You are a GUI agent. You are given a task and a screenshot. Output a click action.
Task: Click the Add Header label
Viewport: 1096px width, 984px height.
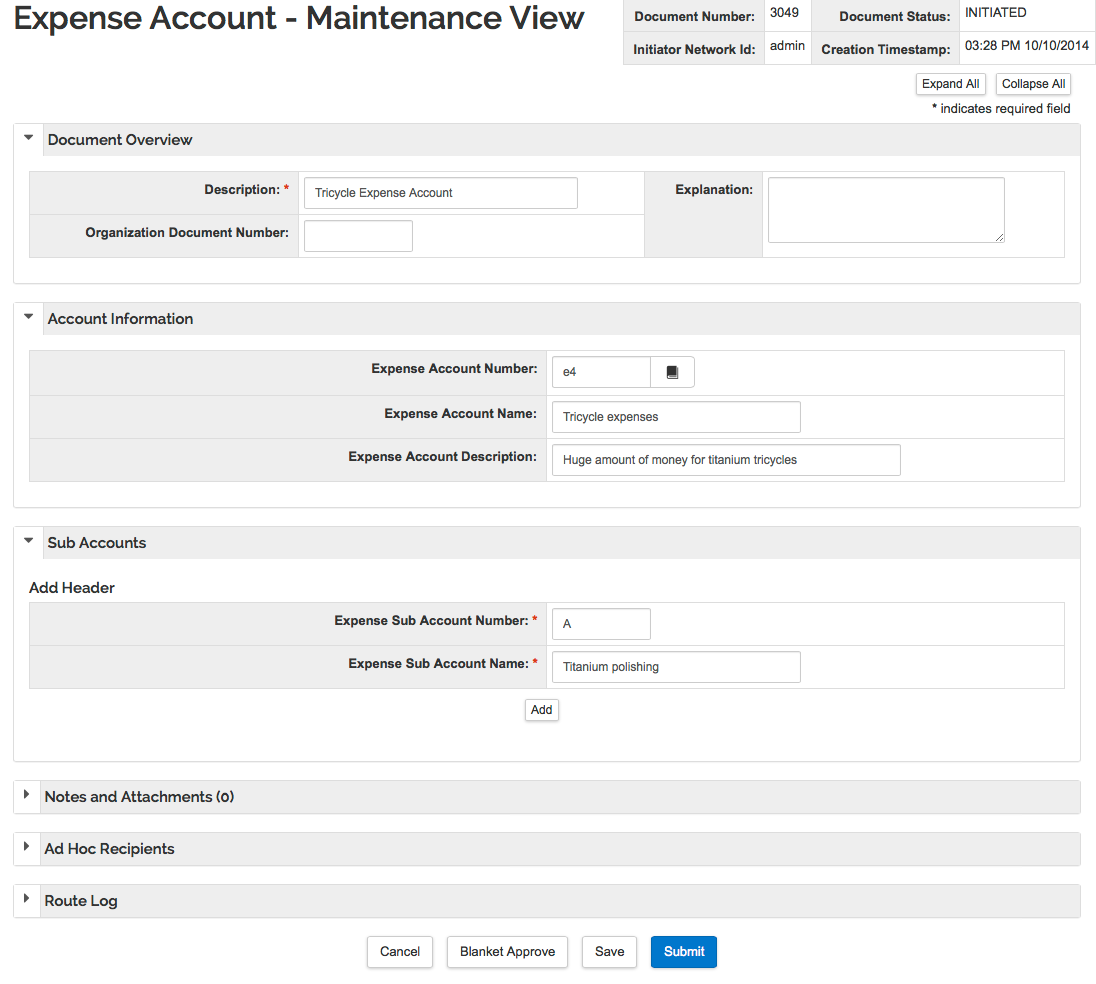pyautogui.click(x=72, y=588)
